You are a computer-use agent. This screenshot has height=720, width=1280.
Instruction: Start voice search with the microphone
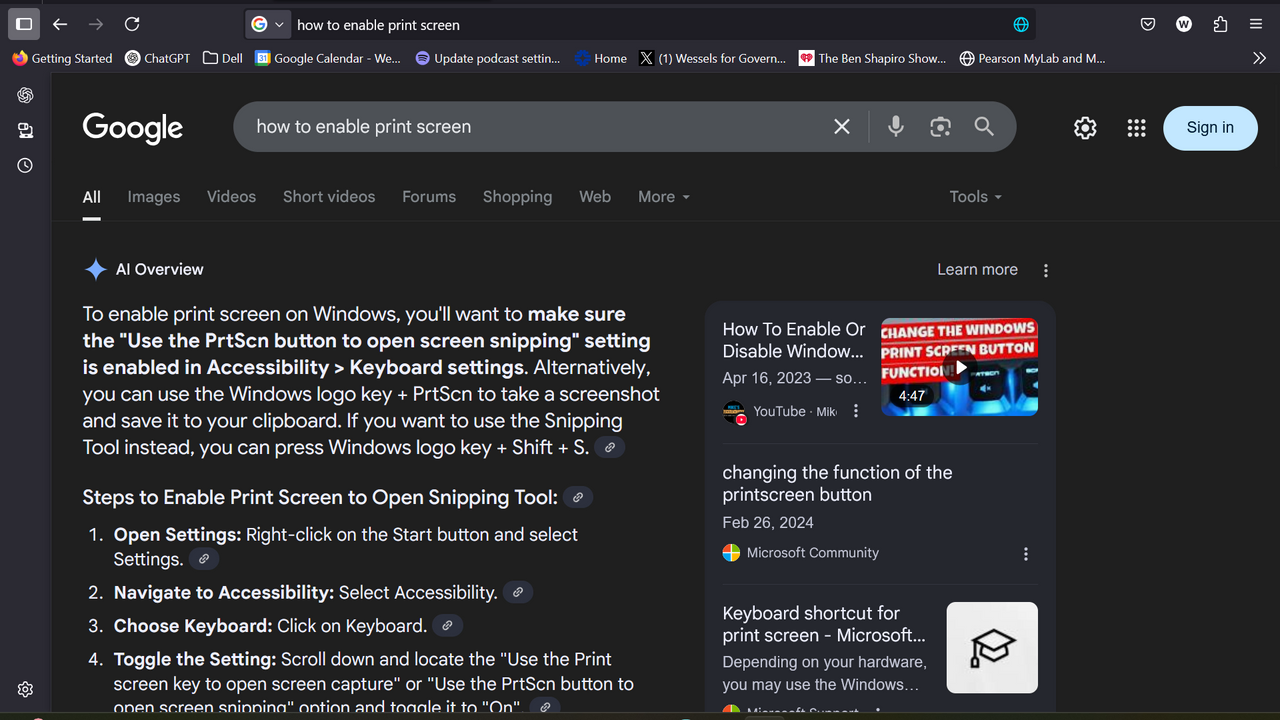[x=896, y=127]
